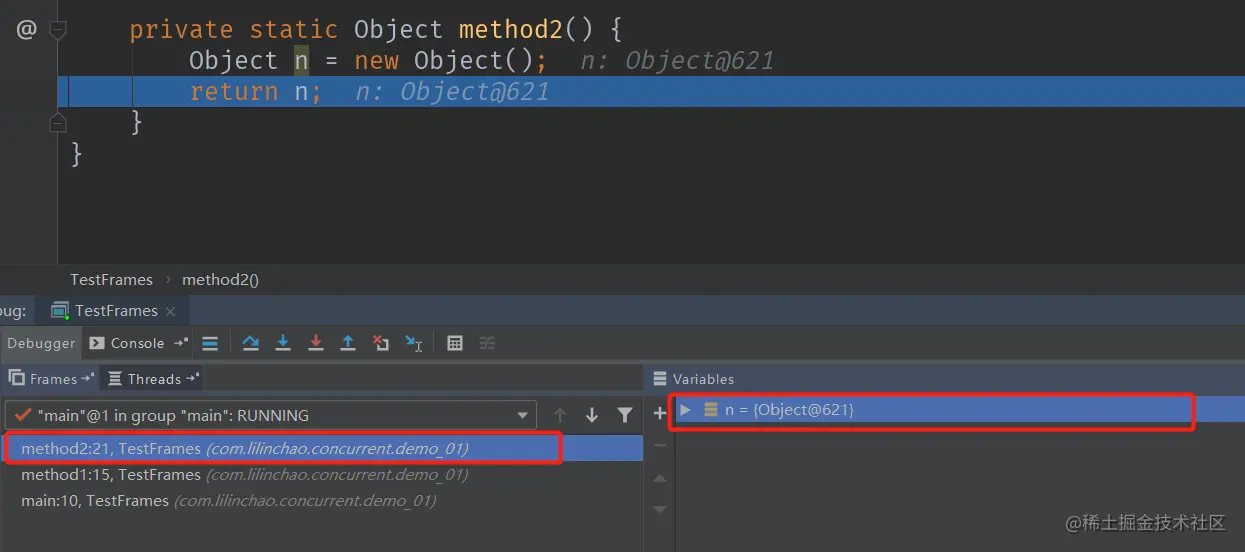The image size is (1245, 552).
Task: Open the Evaluate Expression calculator icon
Action: tap(455, 343)
